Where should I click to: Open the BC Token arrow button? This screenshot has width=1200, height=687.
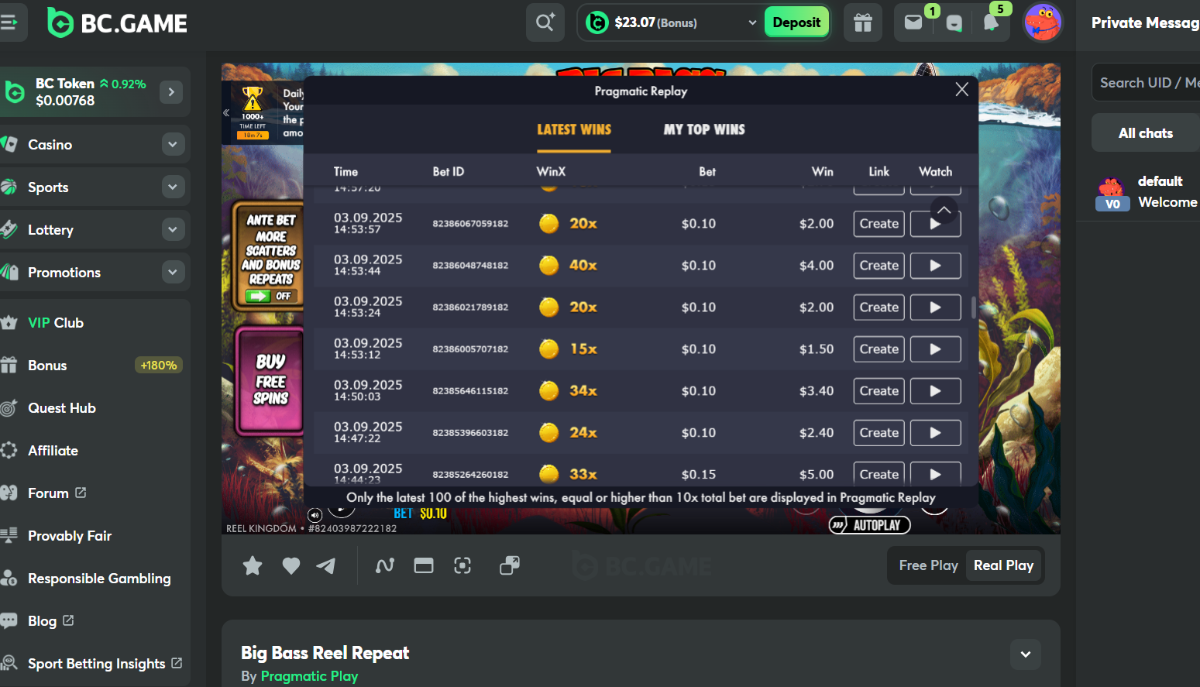[171, 92]
